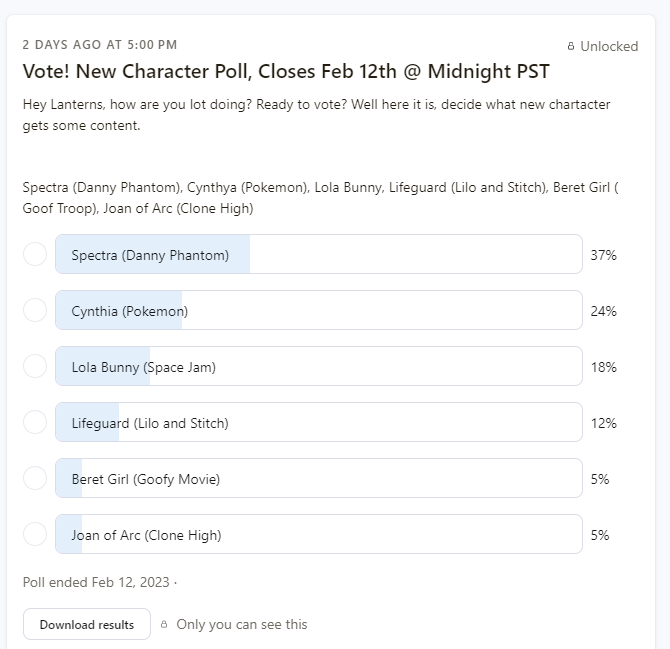This screenshot has height=649, width=670.
Task: Pick the Beret Girl (Goofy Movie) radio button
Action: (35, 478)
